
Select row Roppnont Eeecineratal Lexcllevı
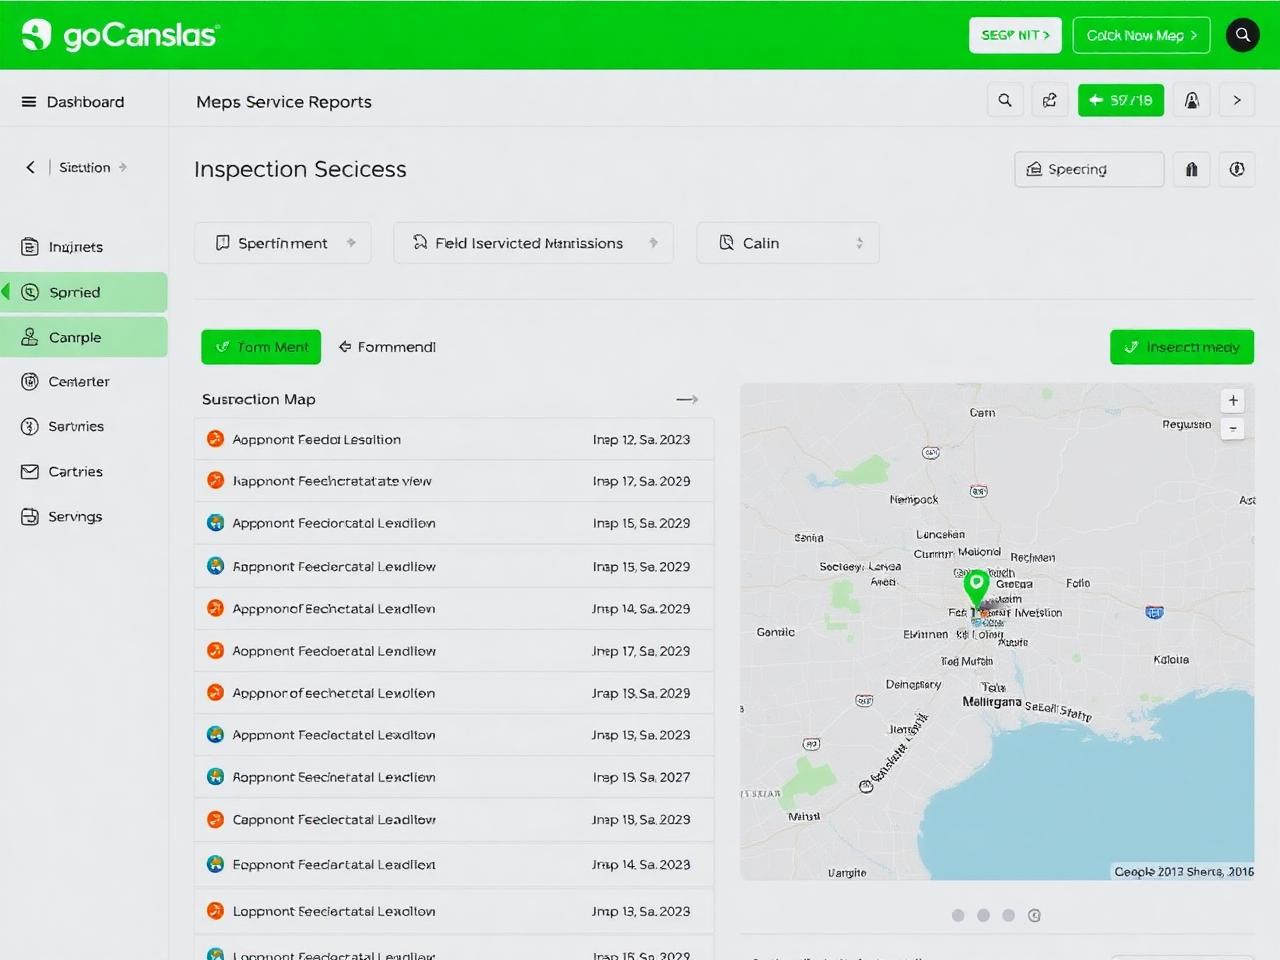coord(454,777)
